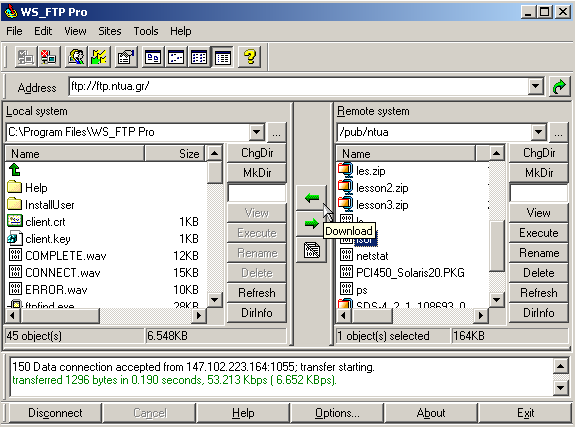Image resolution: width=575 pixels, height=427 pixels.
Task: Open the Help menu
Action: tap(180, 31)
